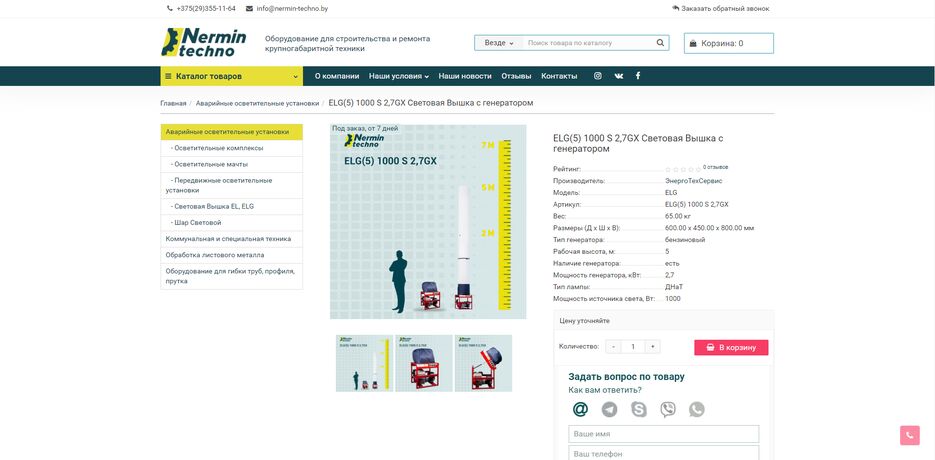935x460 pixels.
Task: Select email (@) as the reply method
Action: [x=580, y=409]
